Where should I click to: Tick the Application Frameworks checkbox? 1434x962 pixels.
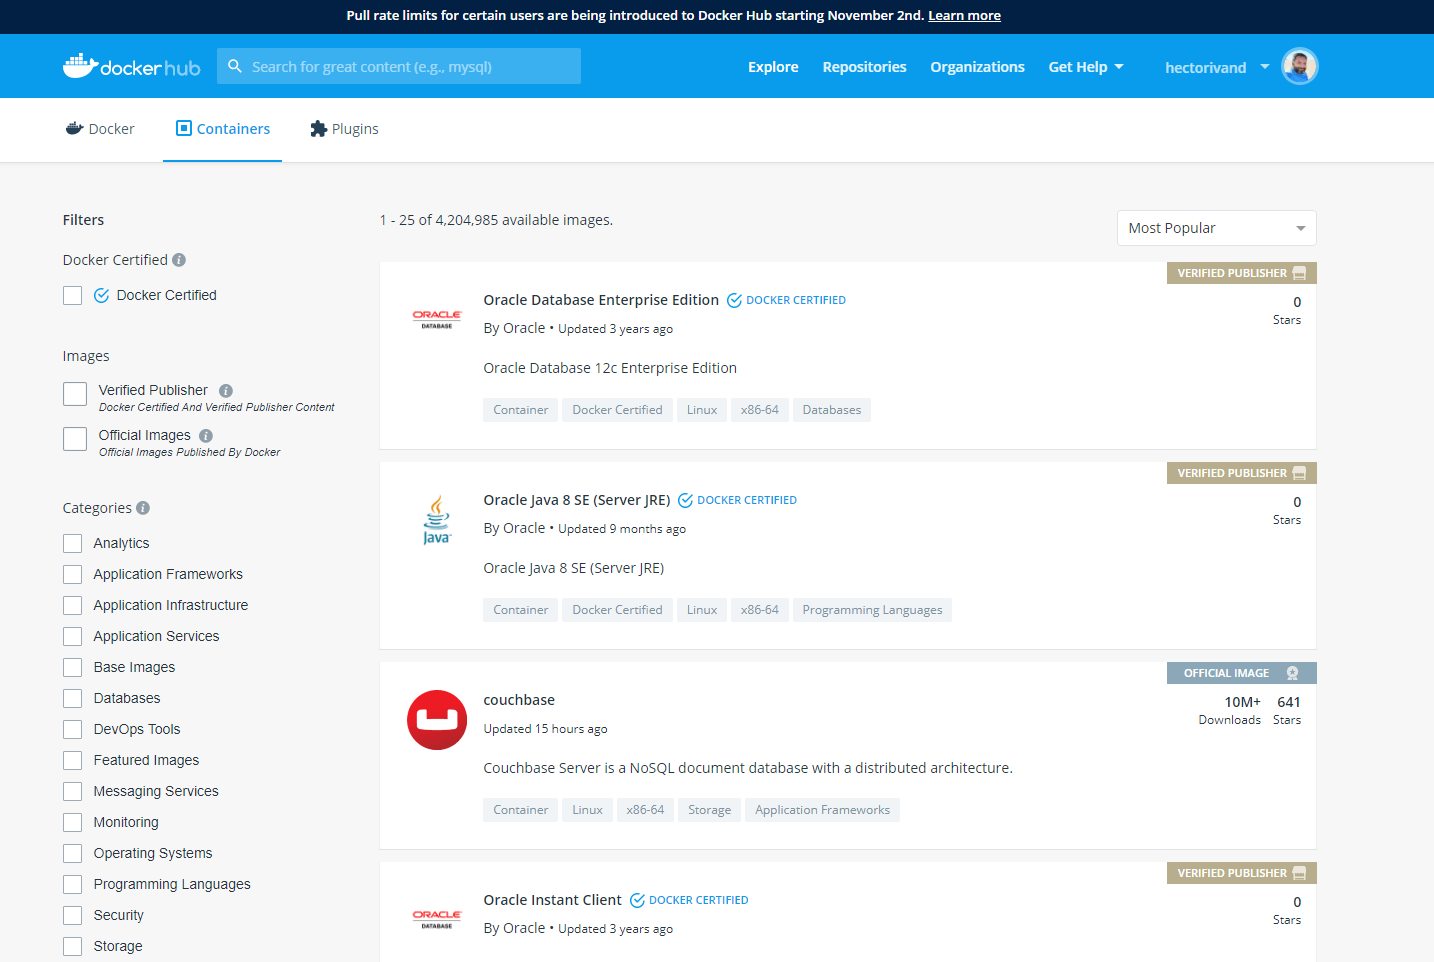[72, 574]
